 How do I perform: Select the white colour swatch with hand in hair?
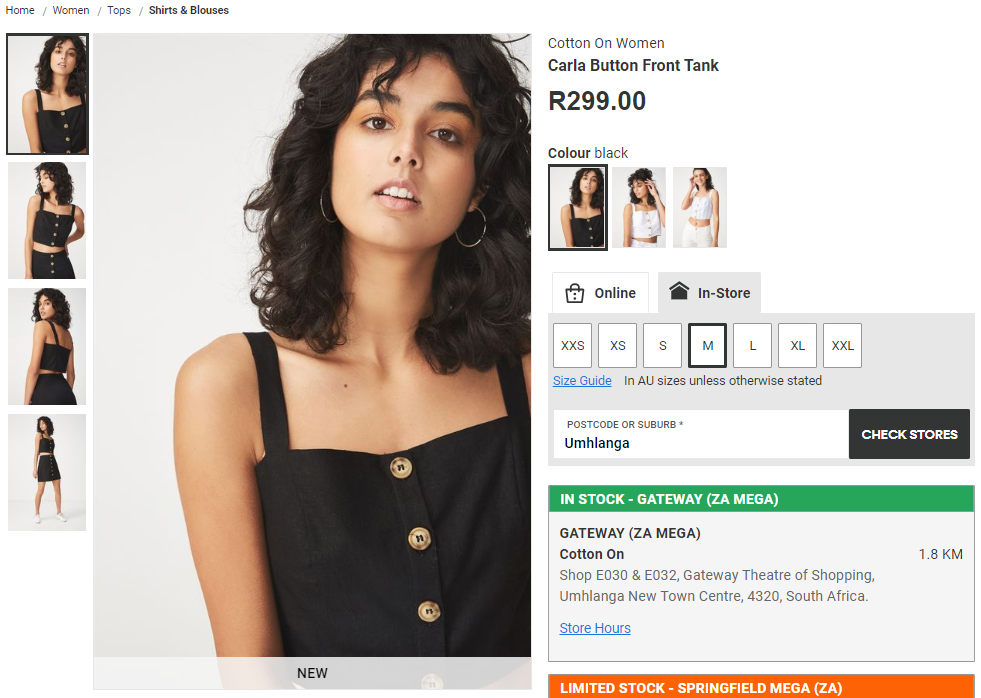pyautogui.click(x=639, y=208)
